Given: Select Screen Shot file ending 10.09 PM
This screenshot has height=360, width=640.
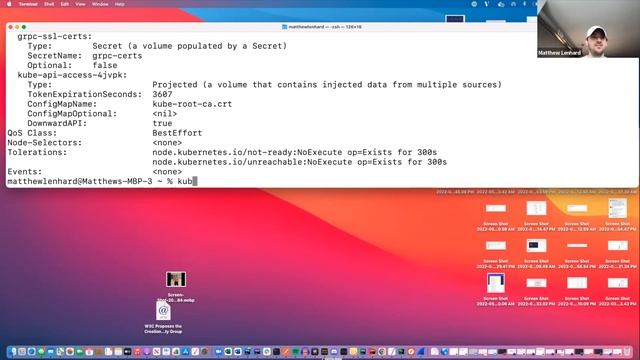Looking at the screenshot, I should [x=577, y=290].
